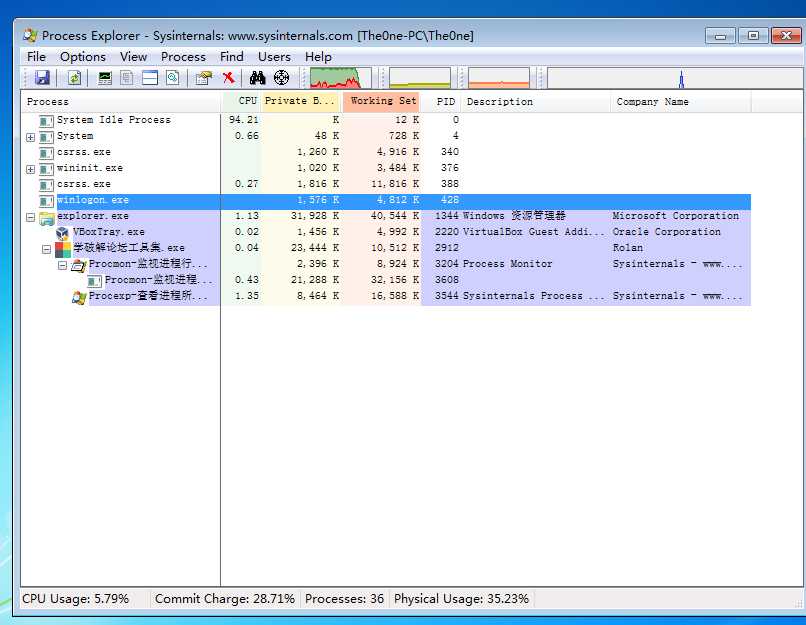Open System Information graph icon
The width and height of the screenshot is (806, 625).
click(x=105, y=78)
